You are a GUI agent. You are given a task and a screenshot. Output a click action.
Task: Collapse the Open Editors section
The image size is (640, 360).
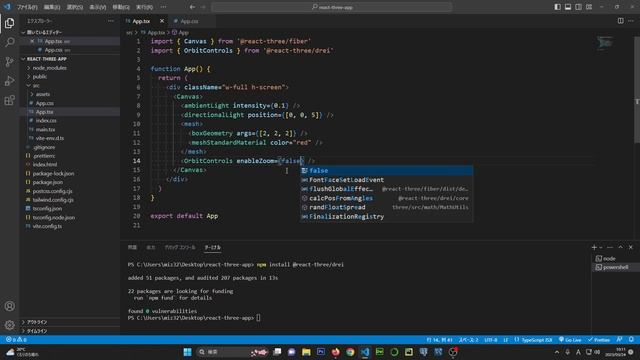click(42, 32)
